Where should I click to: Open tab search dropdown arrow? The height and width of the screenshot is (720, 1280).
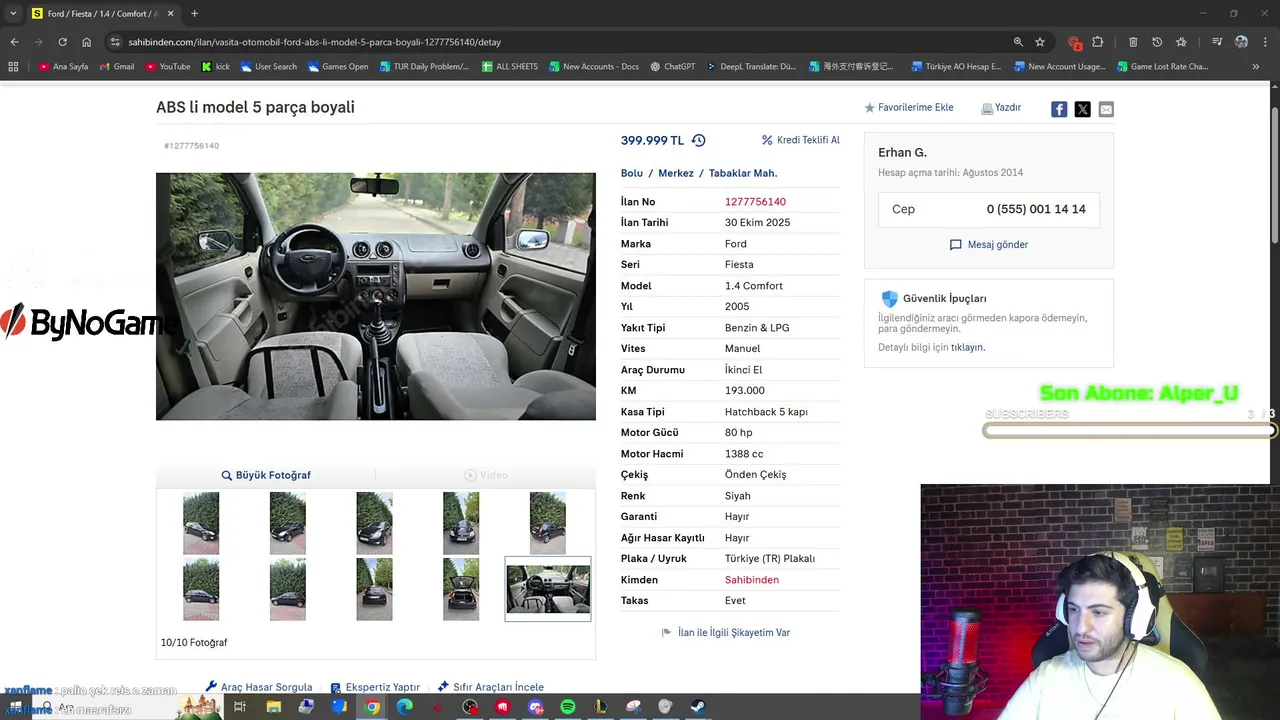click(x=13, y=14)
